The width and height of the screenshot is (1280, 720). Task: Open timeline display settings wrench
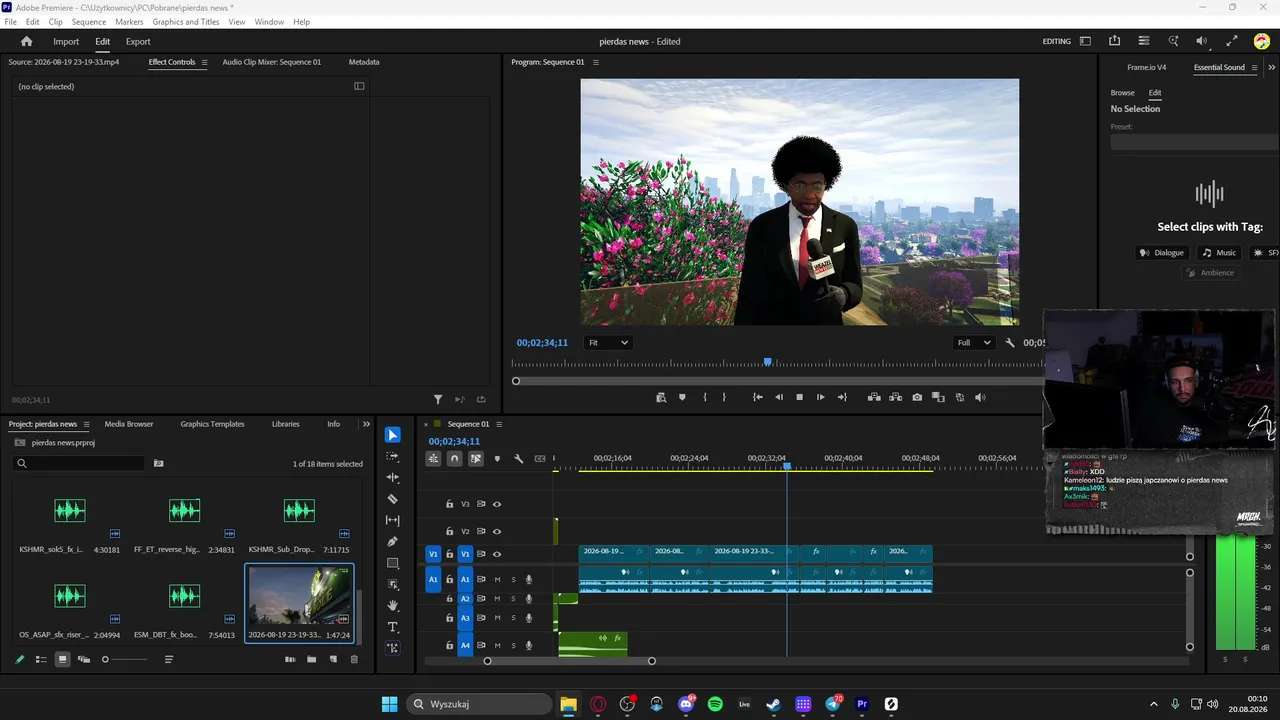(518, 459)
